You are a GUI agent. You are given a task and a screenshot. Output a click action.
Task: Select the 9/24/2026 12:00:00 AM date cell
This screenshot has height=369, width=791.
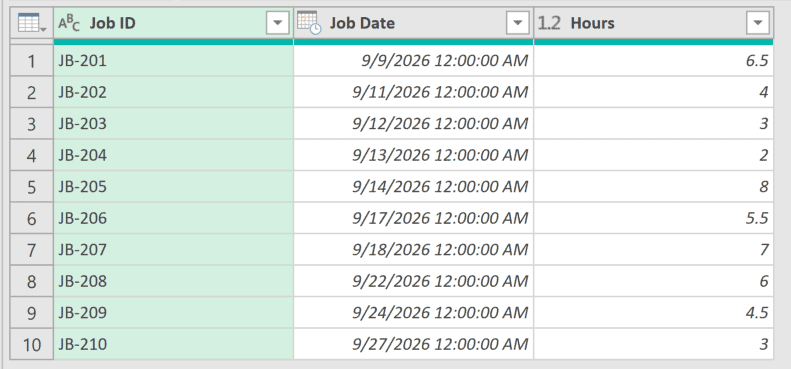click(414, 312)
